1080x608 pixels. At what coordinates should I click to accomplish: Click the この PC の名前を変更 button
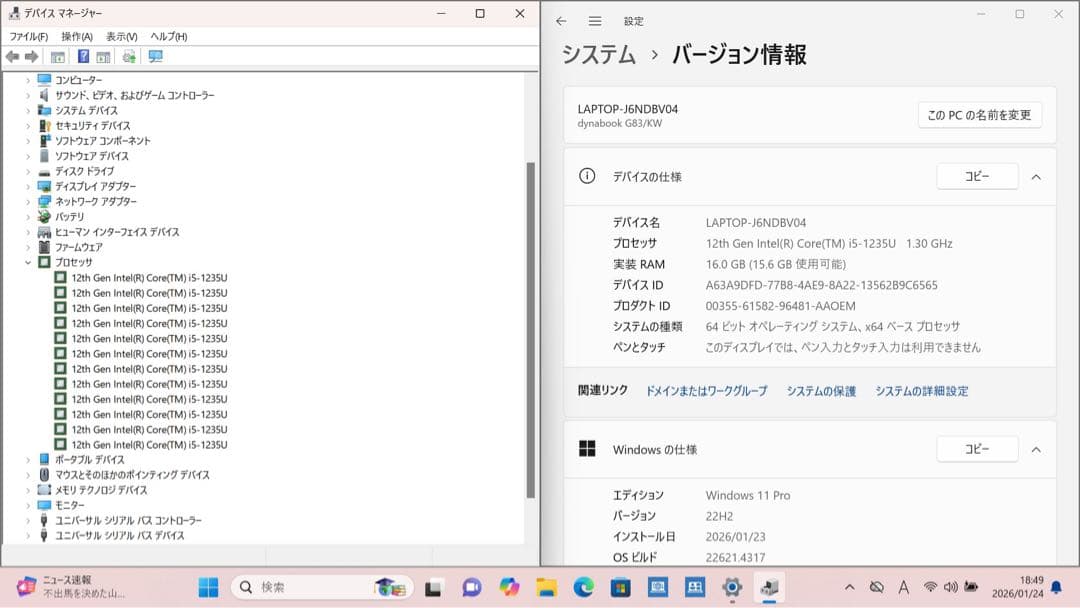click(x=979, y=114)
